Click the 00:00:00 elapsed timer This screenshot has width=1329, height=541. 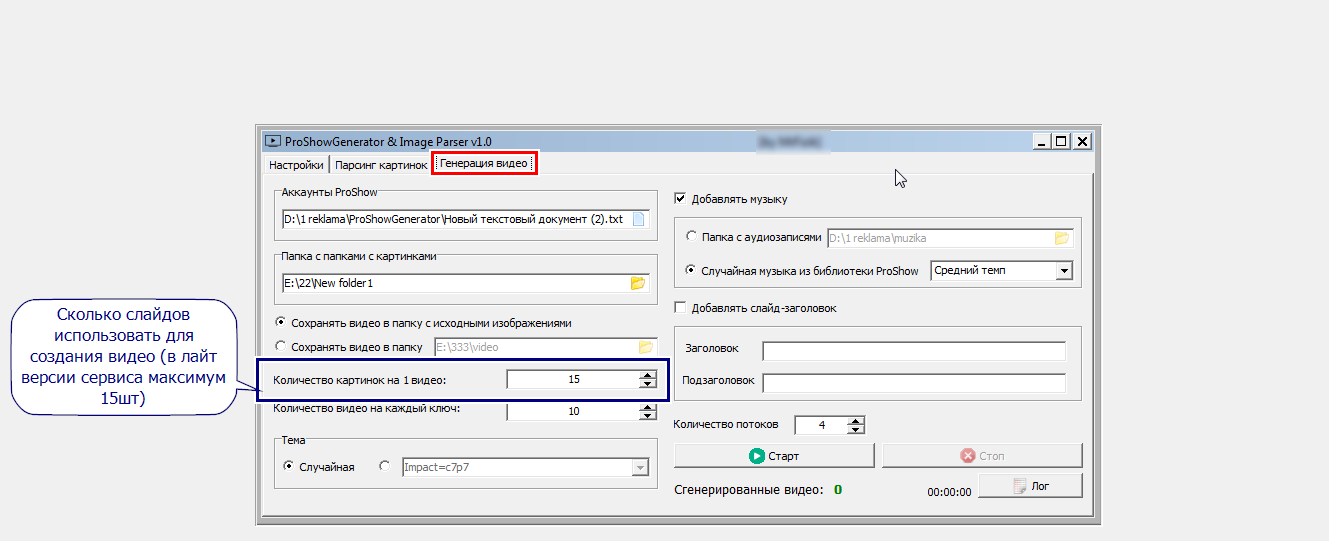pyautogui.click(x=949, y=492)
